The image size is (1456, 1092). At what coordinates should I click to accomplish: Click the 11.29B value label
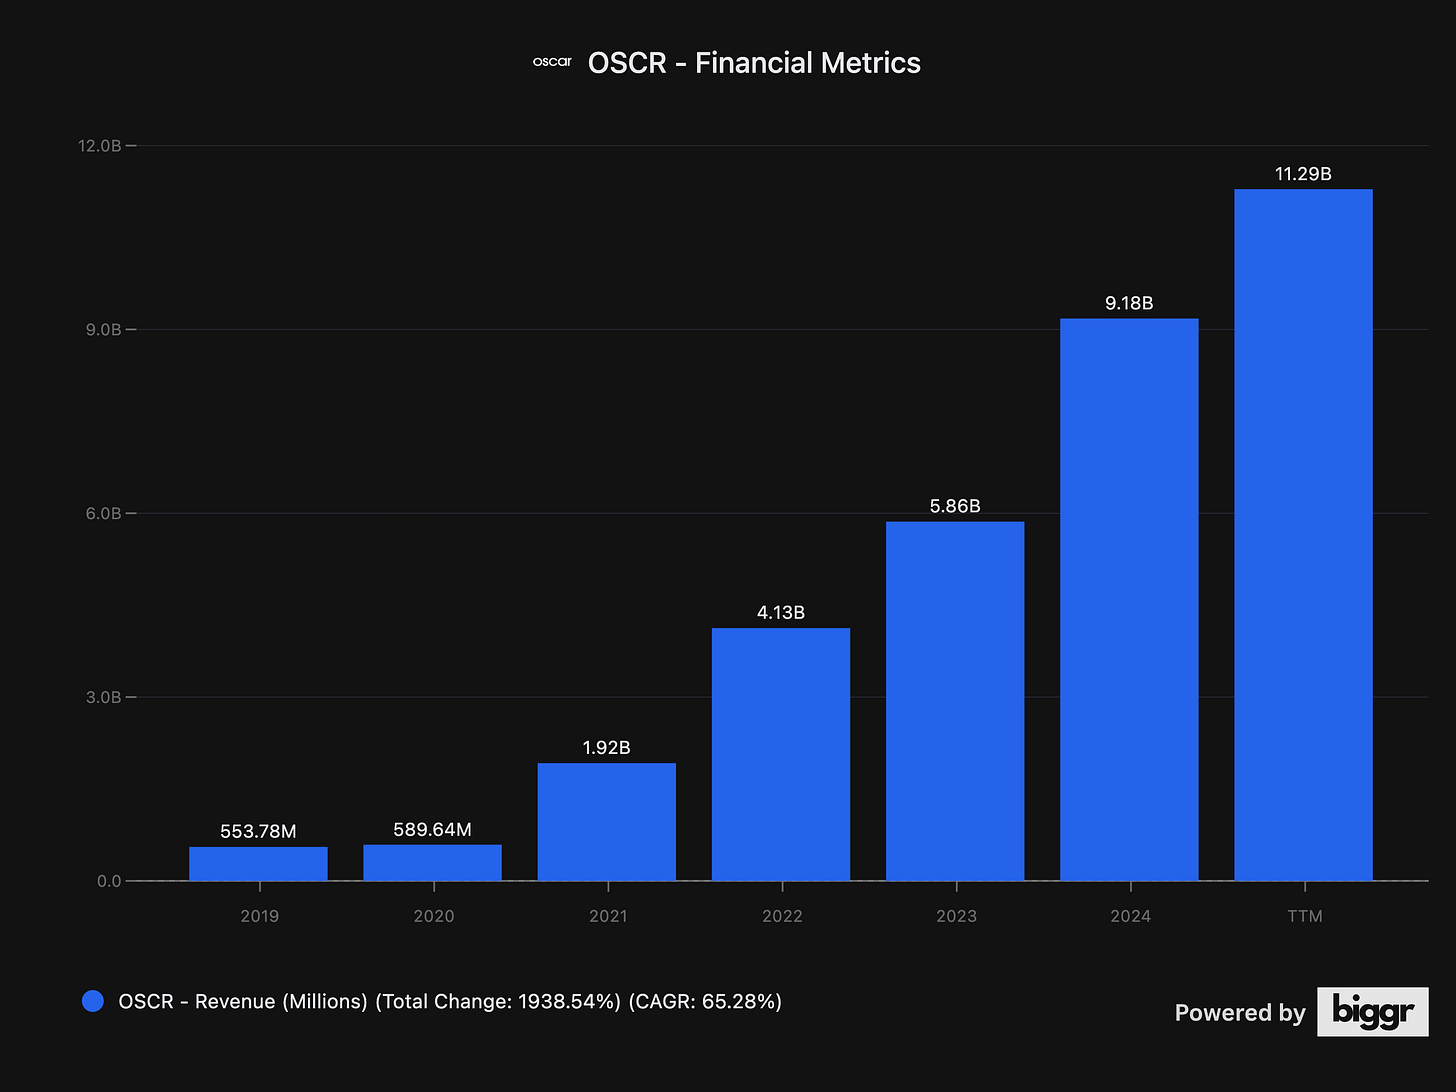point(1303,174)
